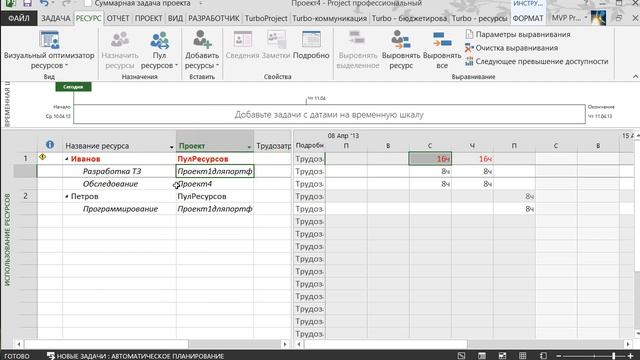The width and height of the screenshot is (640, 360).
Task: Switch to the ЗАДАЧА ribbon tab
Action: pos(56,18)
